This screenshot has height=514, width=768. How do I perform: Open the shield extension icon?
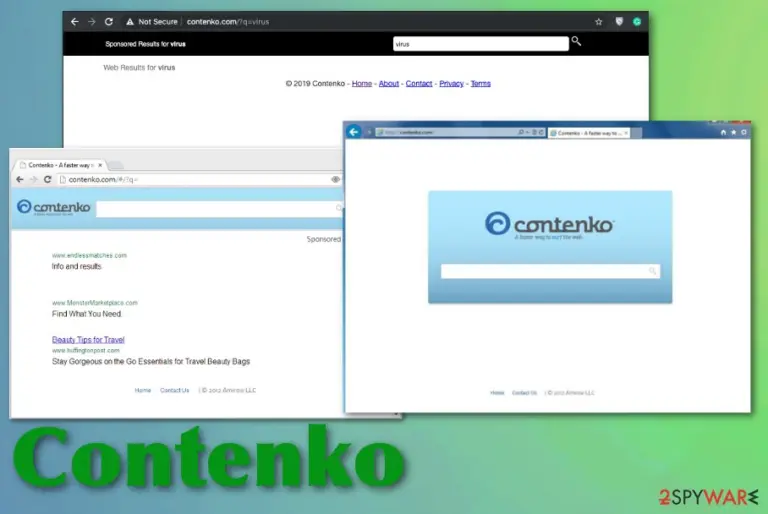coord(619,22)
